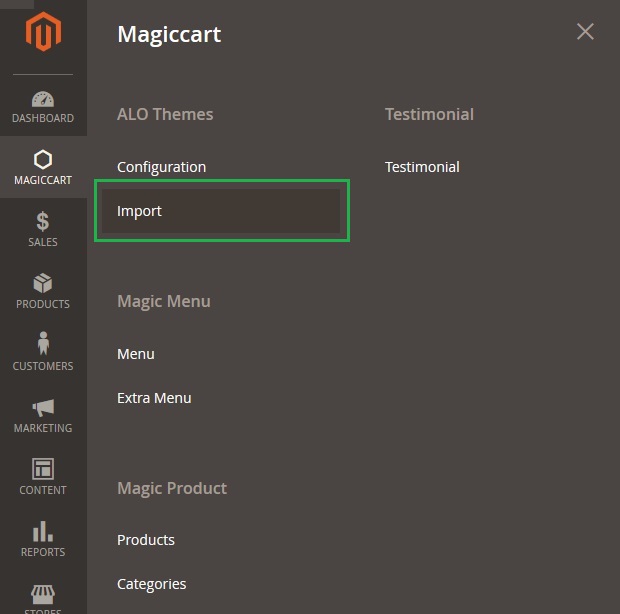Open the Stores icon in sidebar
620x614 pixels.
[x=43, y=596]
